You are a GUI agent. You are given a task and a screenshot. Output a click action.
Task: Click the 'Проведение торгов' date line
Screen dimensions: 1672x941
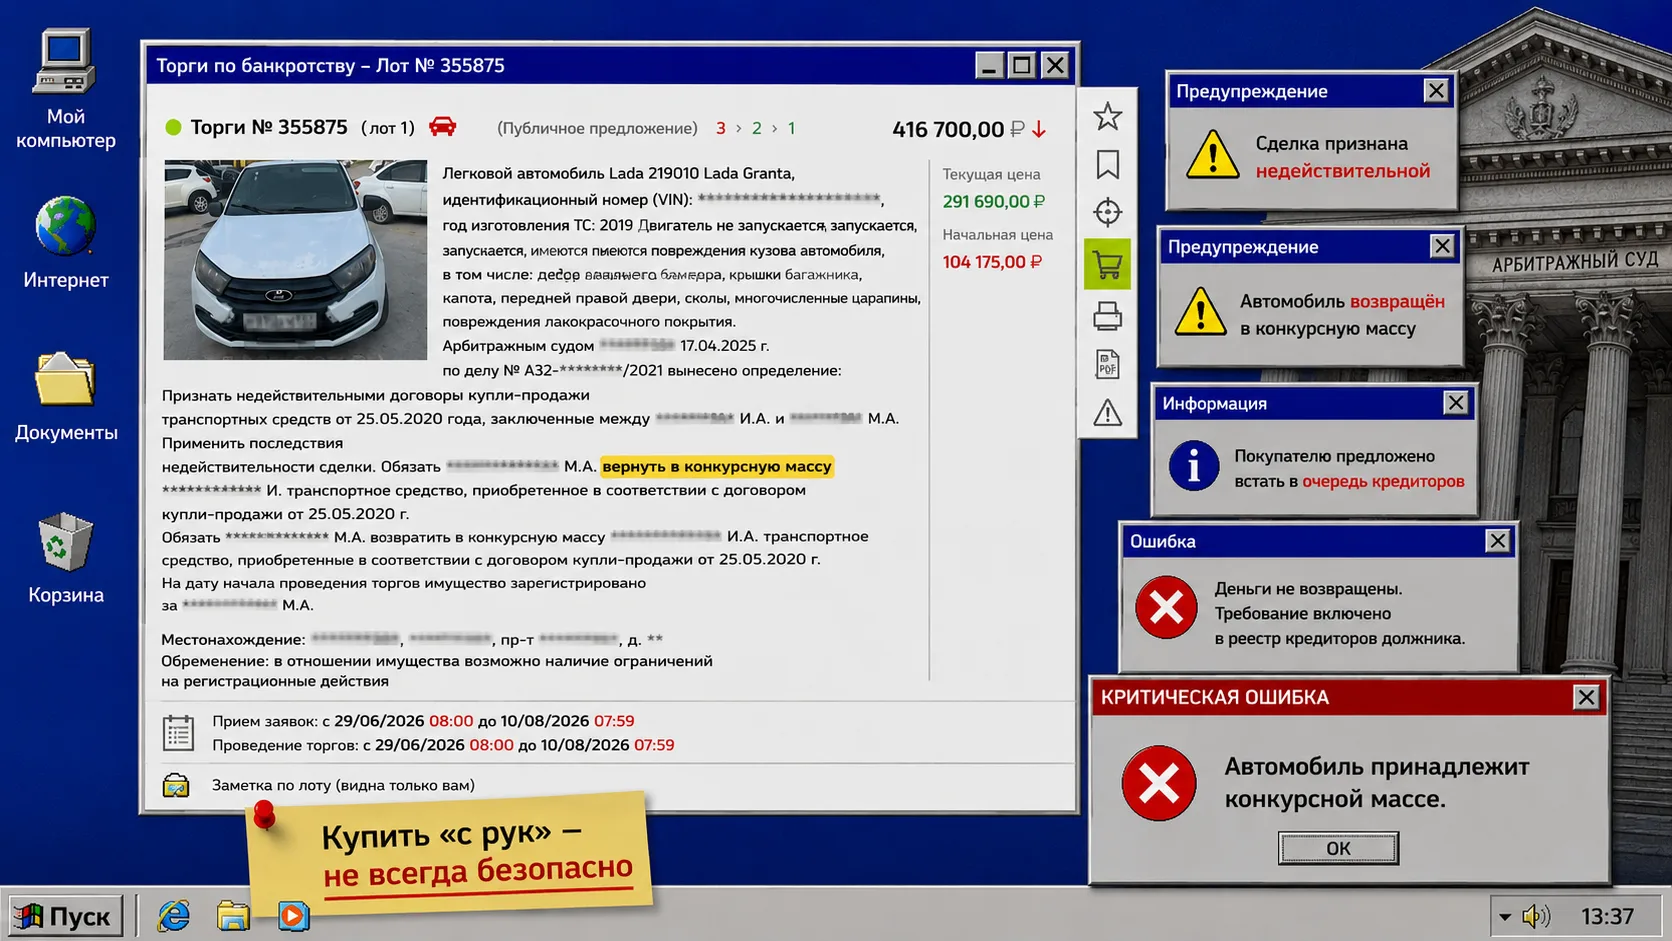[443, 745]
